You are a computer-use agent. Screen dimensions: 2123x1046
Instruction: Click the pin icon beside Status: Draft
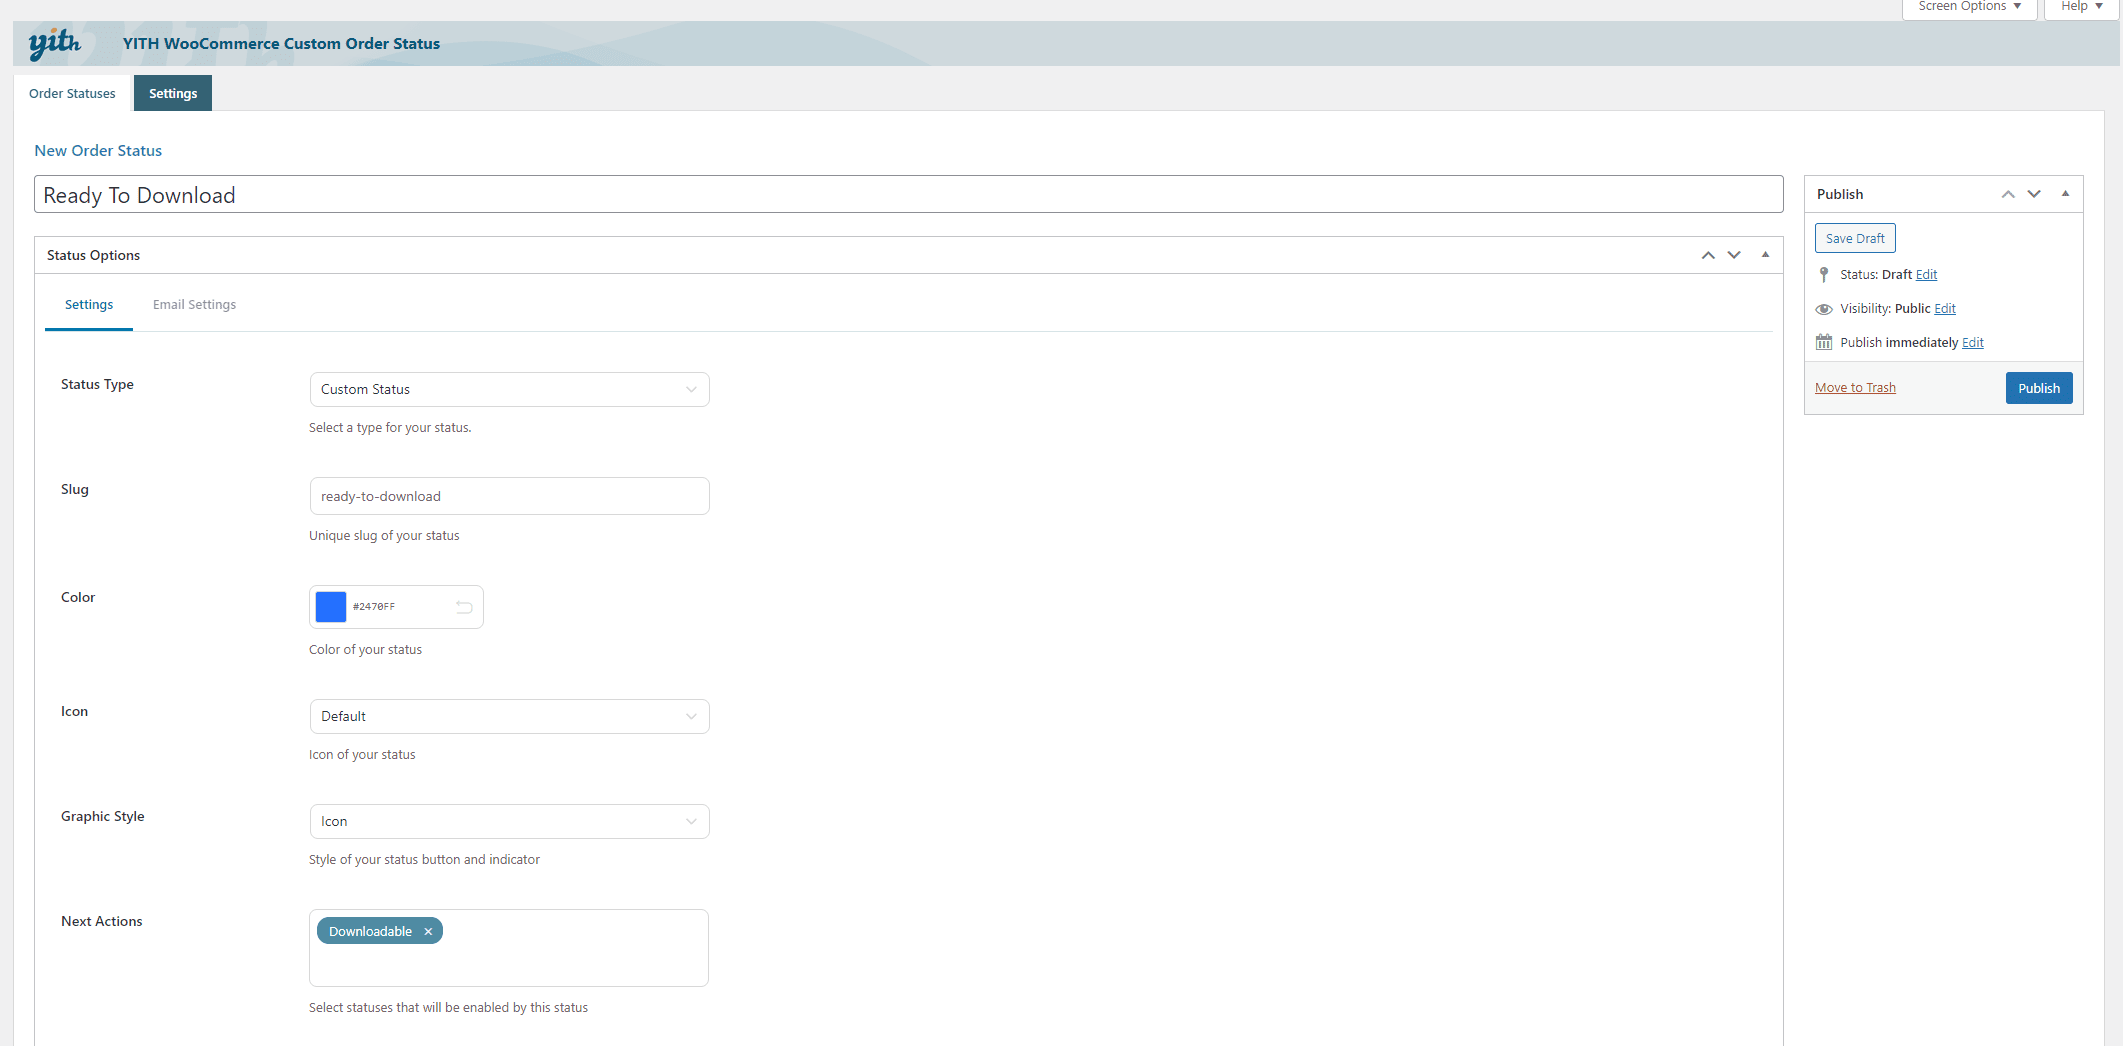click(1824, 274)
